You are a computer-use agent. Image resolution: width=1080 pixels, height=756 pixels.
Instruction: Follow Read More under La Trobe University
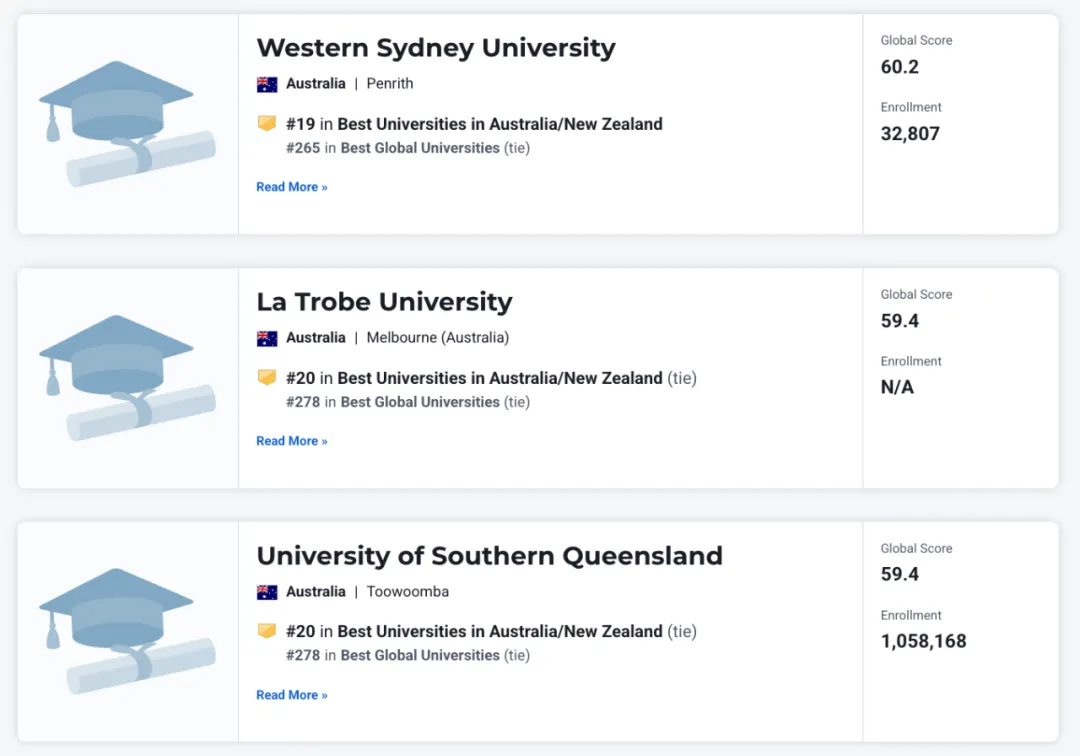pyautogui.click(x=292, y=441)
